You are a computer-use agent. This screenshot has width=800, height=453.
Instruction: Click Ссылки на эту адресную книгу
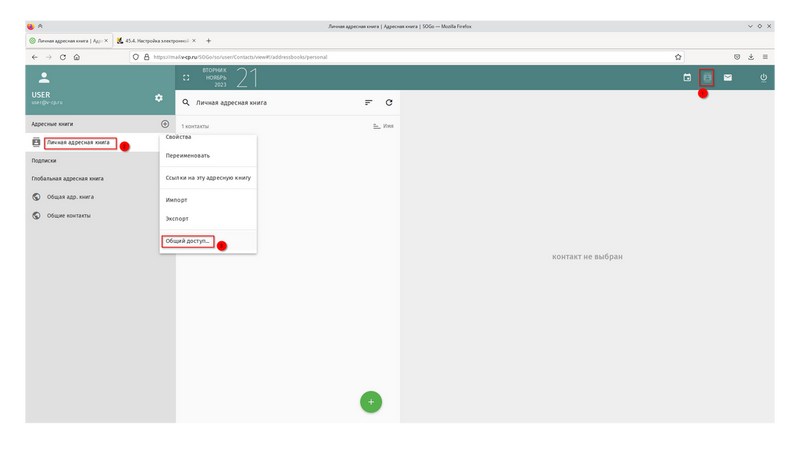click(208, 177)
